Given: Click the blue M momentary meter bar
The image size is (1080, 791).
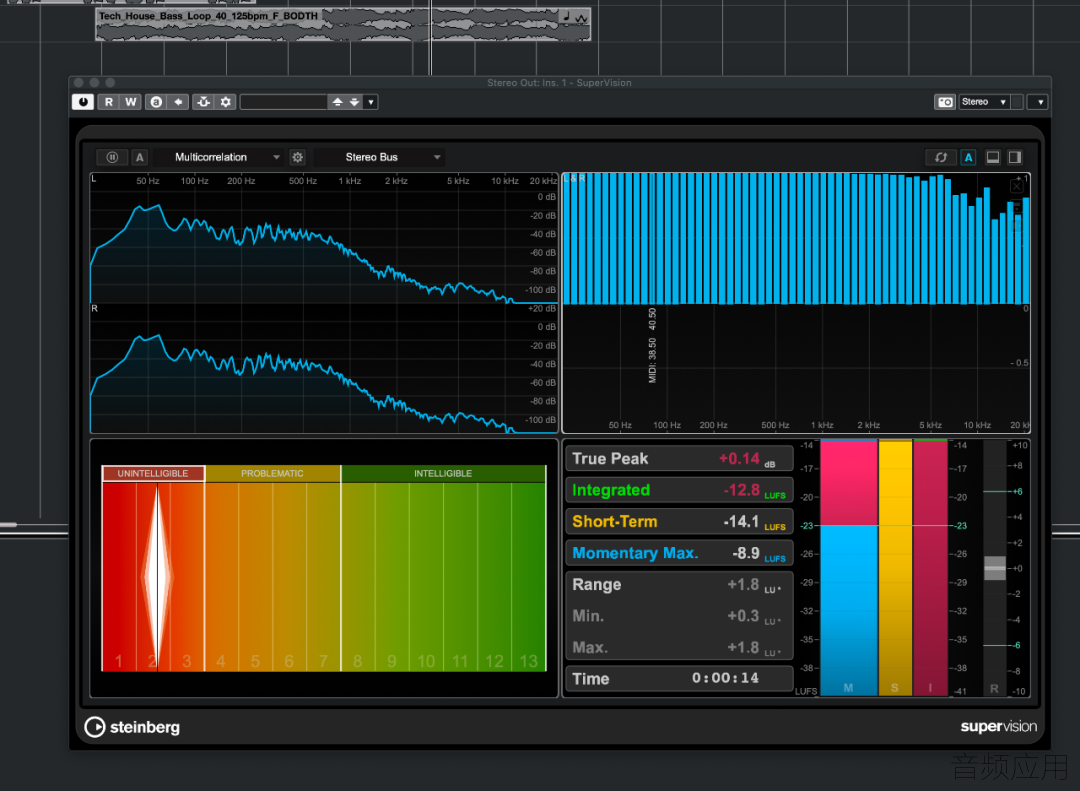Looking at the screenshot, I should (x=849, y=568).
